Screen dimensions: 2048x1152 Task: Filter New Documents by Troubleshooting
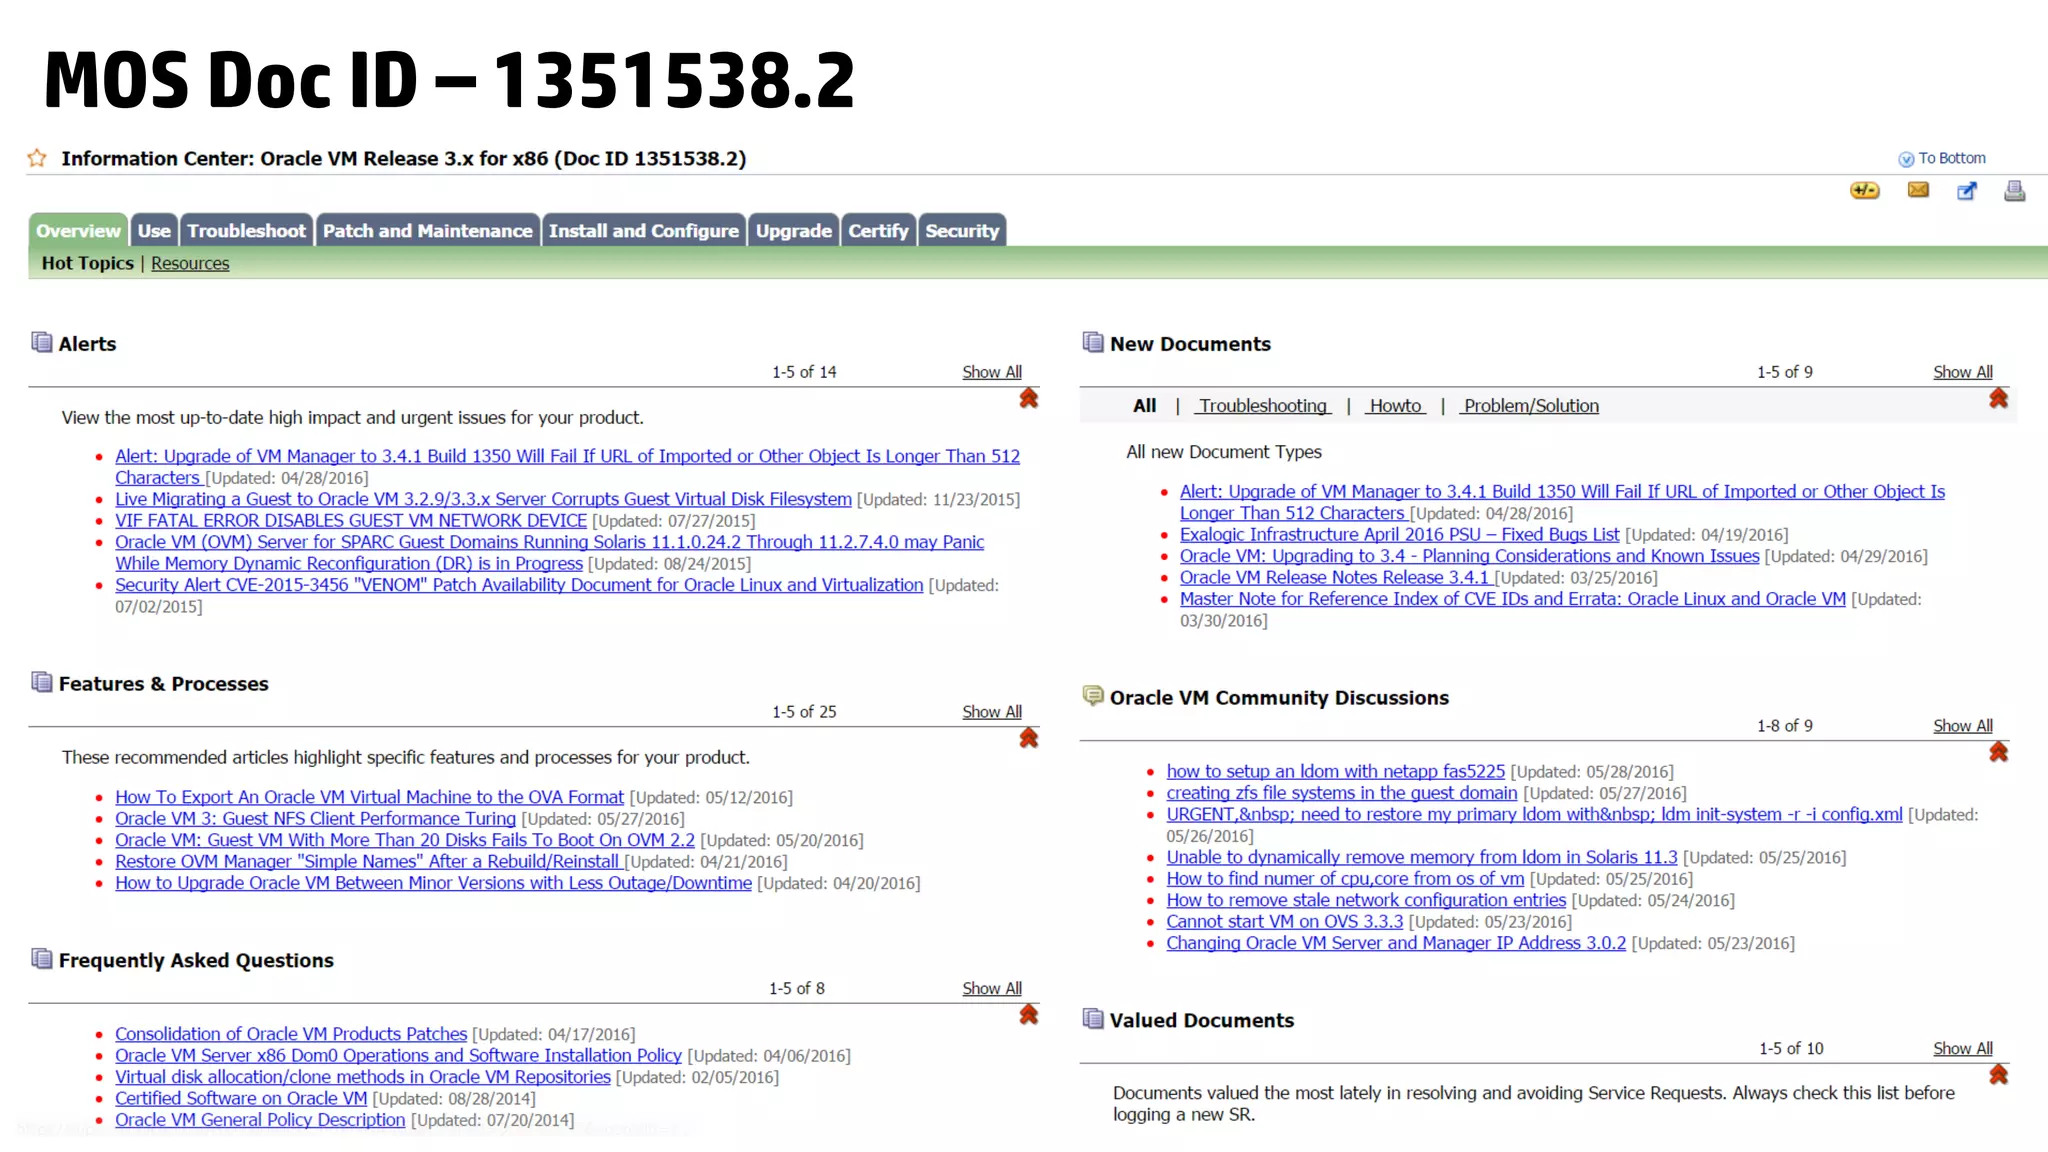(1263, 406)
